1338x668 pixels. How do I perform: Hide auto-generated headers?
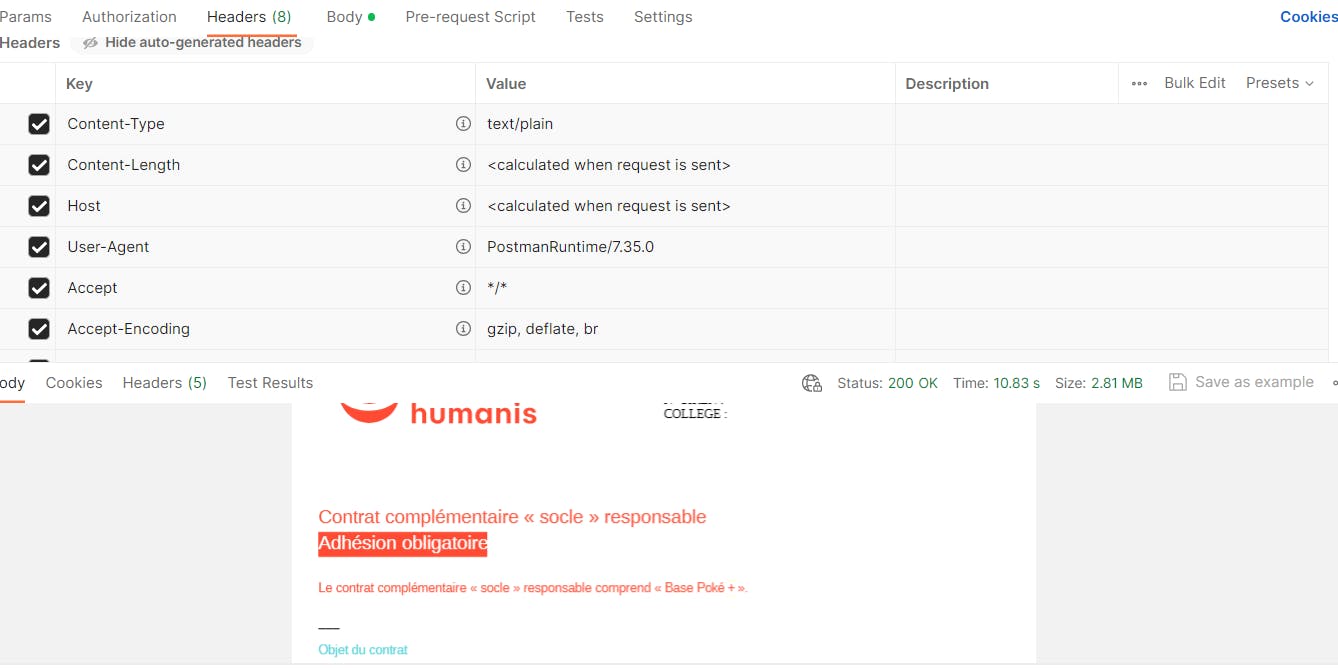point(192,43)
